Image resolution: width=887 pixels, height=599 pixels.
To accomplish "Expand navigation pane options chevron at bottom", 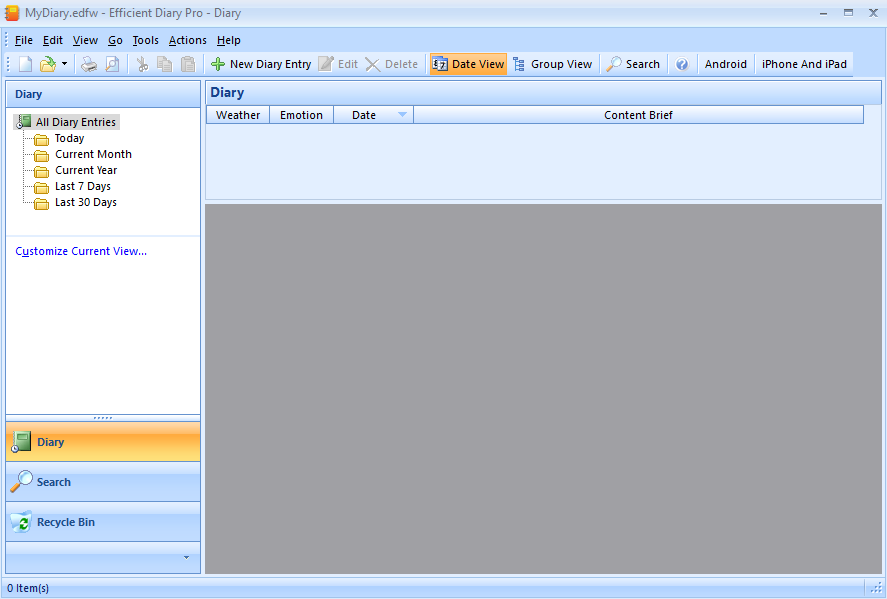I will point(187,558).
